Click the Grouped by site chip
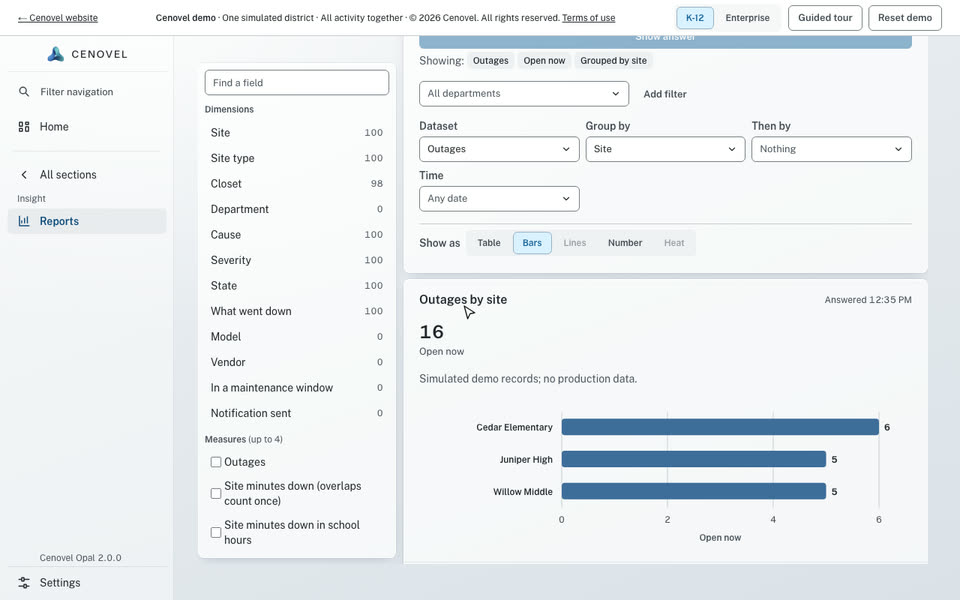Viewport: 960px width, 600px height. 613,61
